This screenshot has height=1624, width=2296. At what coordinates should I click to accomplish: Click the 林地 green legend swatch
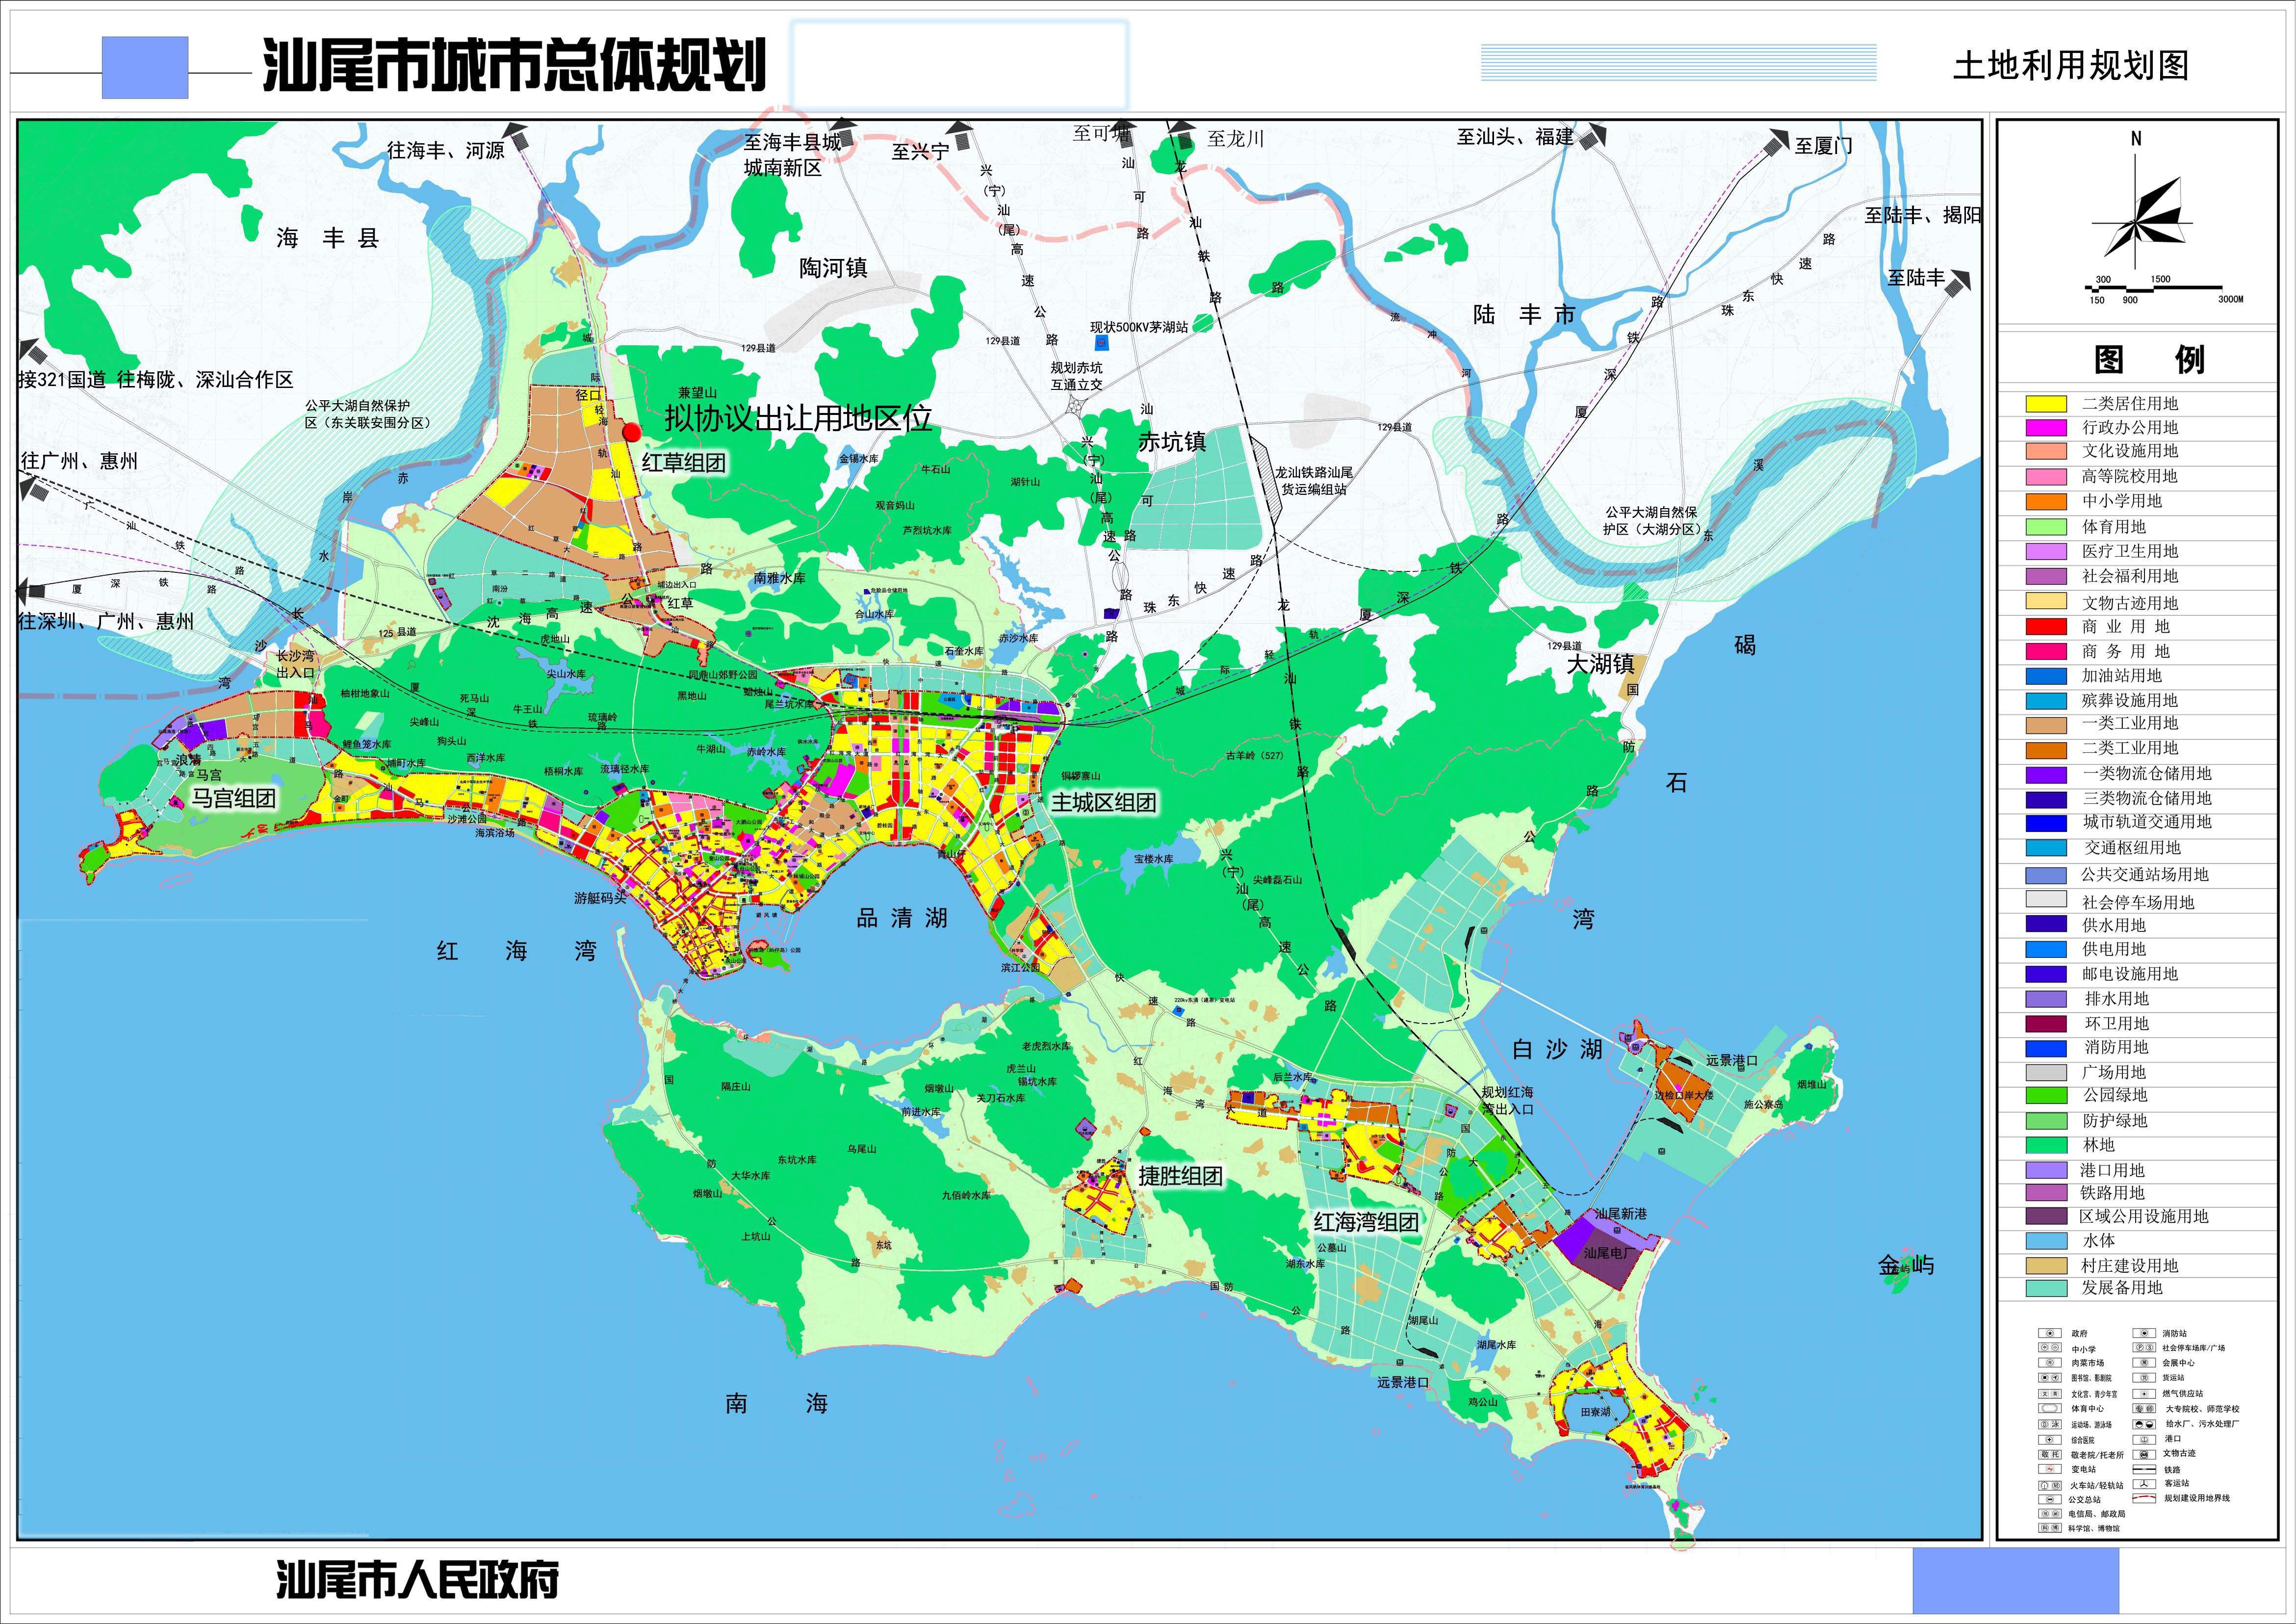click(2046, 1145)
